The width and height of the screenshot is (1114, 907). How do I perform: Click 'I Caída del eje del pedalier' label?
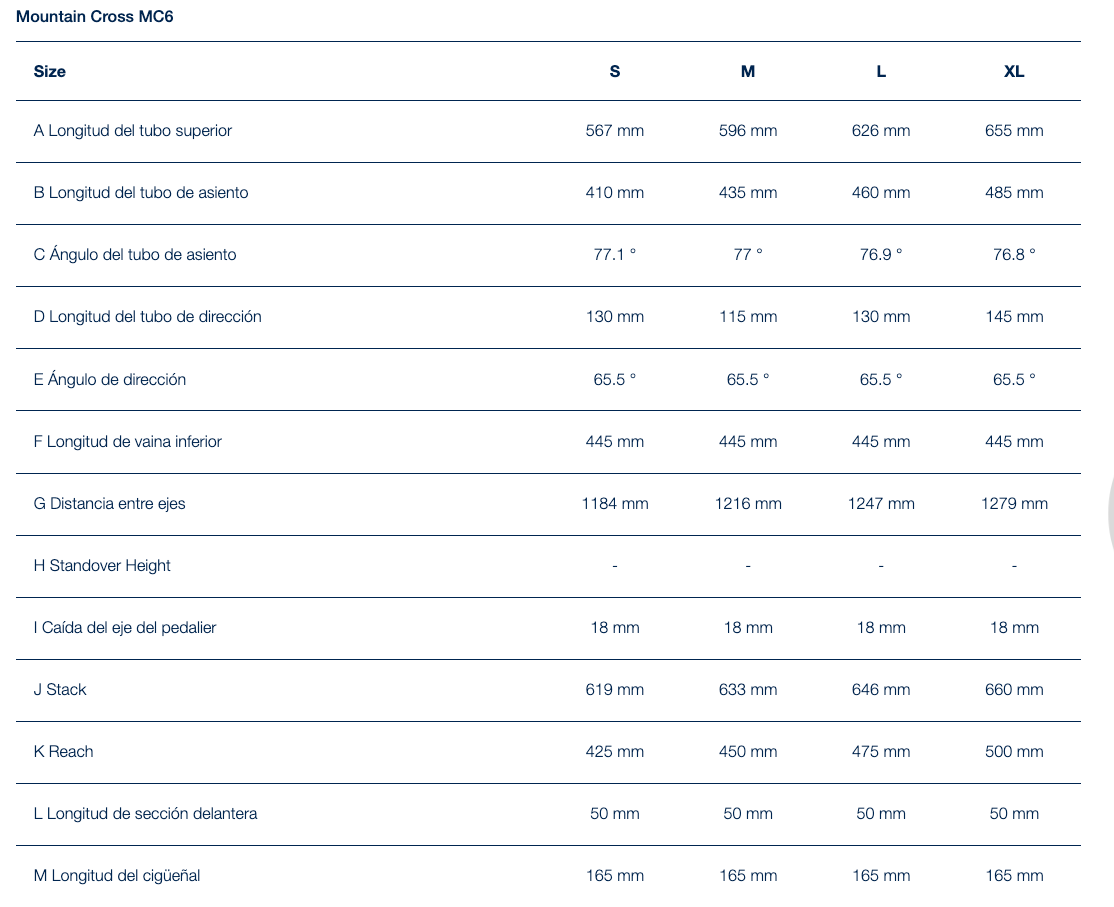click(x=125, y=628)
